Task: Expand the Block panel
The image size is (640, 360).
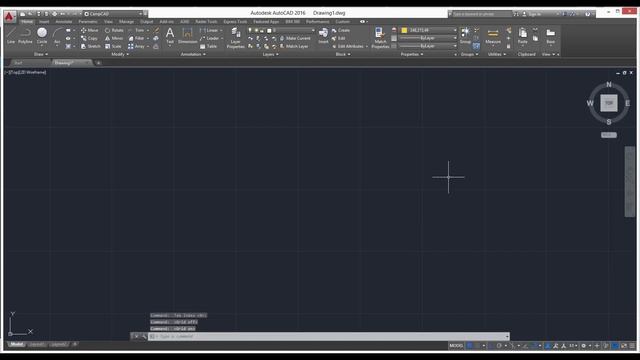Action: (x=343, y=54)
